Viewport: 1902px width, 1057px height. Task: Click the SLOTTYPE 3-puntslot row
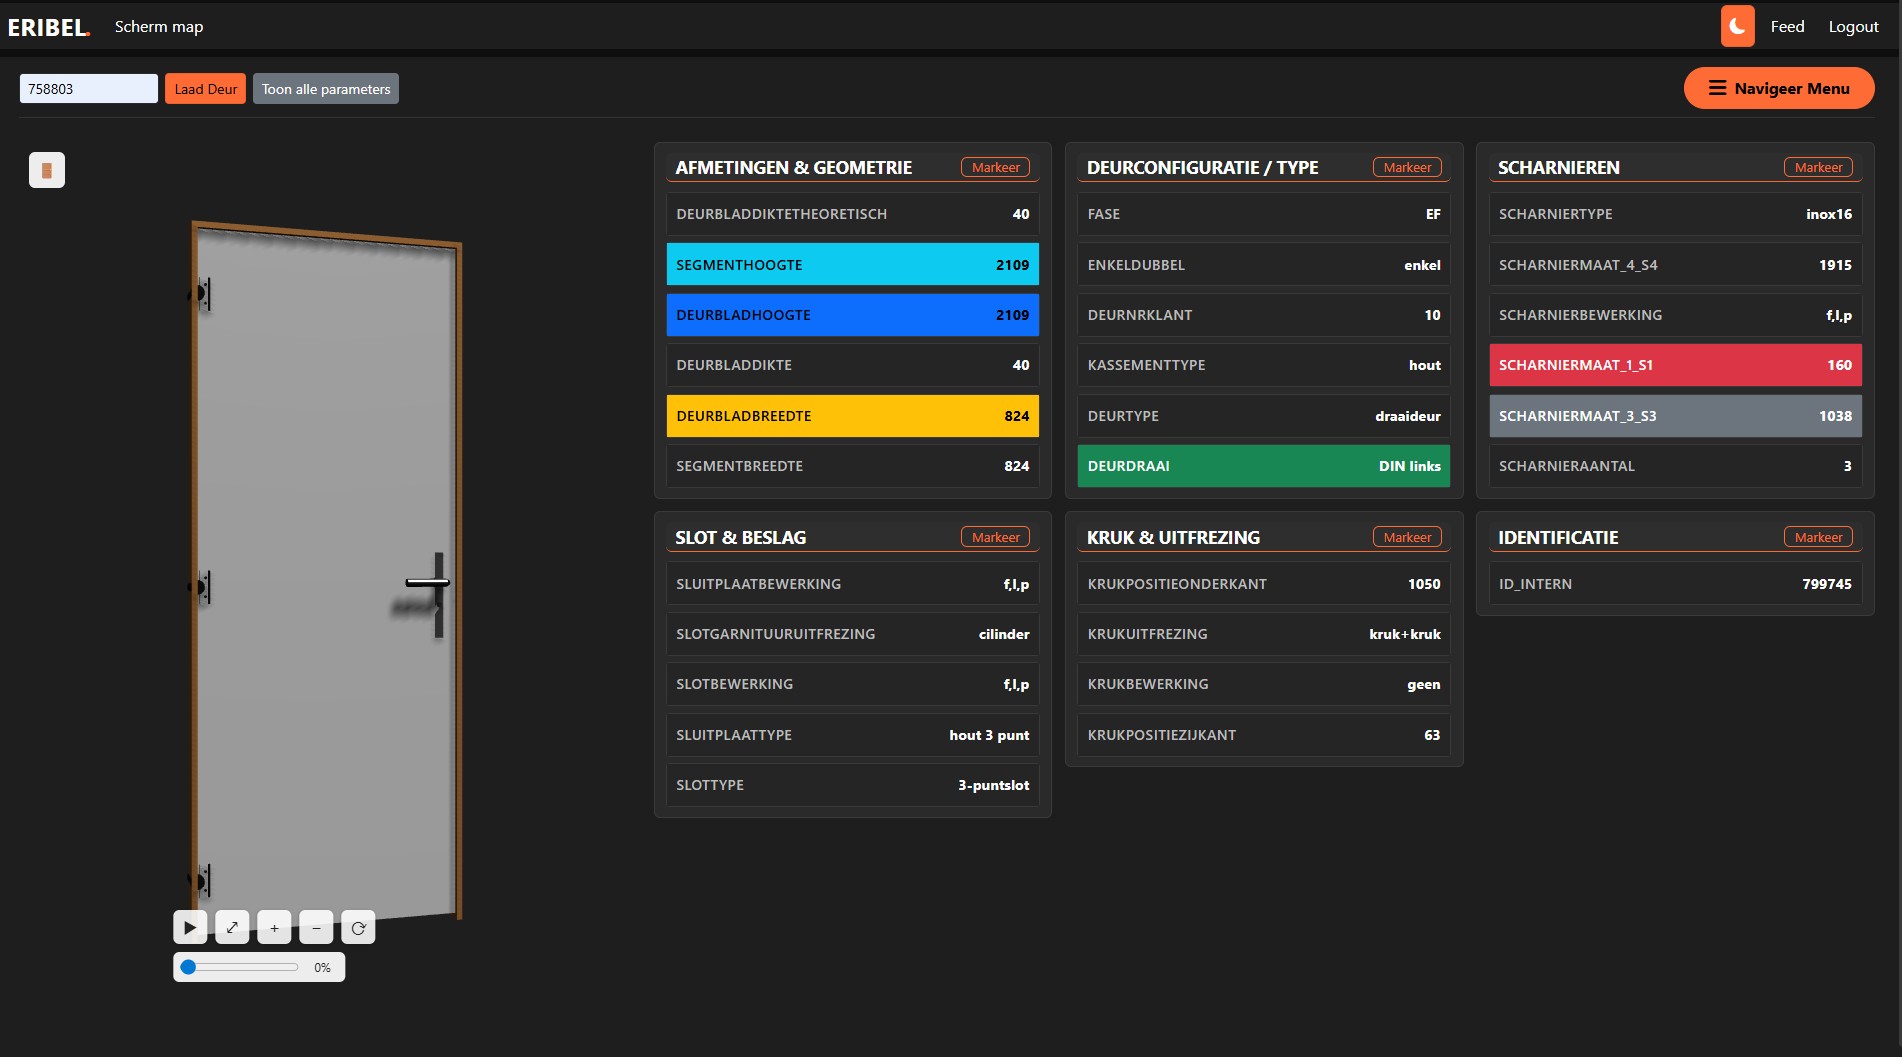click(853, 785)
